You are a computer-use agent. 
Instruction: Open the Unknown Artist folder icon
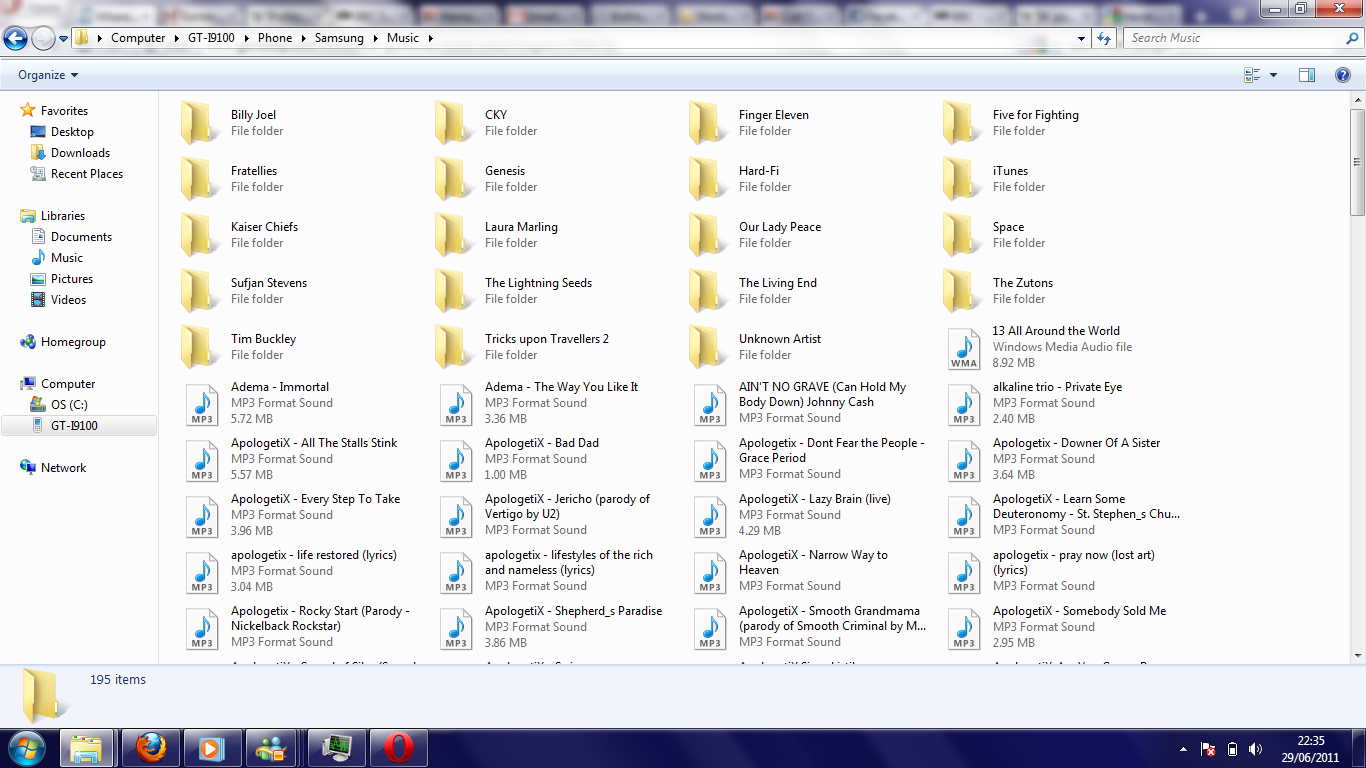coord(709,347)
